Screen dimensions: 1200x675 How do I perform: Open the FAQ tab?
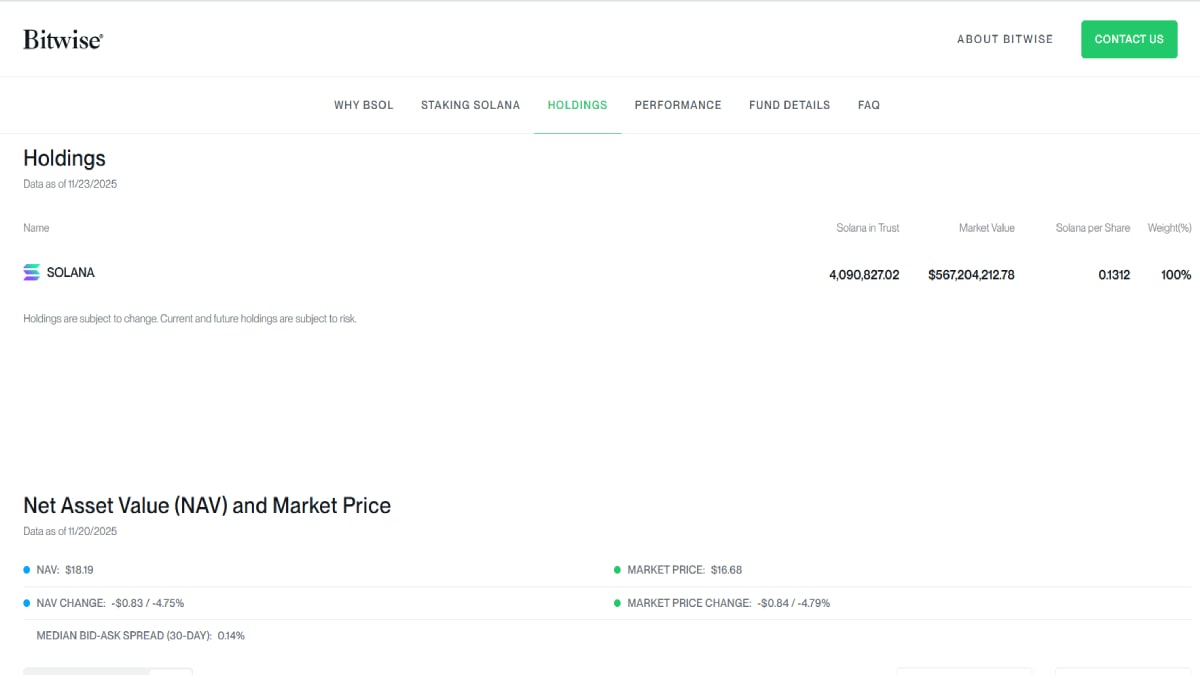point(869,105)
